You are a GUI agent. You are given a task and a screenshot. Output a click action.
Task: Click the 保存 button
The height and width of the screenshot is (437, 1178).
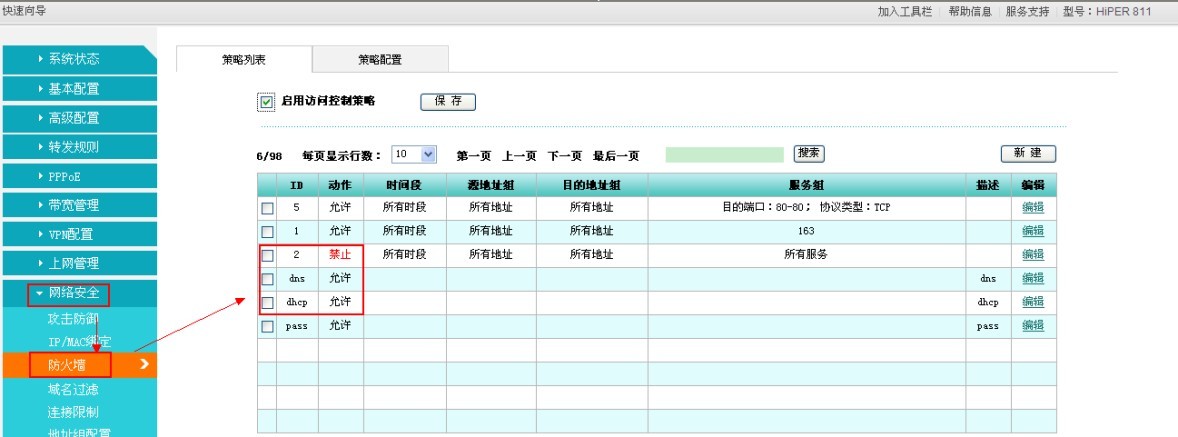(447, 102)
